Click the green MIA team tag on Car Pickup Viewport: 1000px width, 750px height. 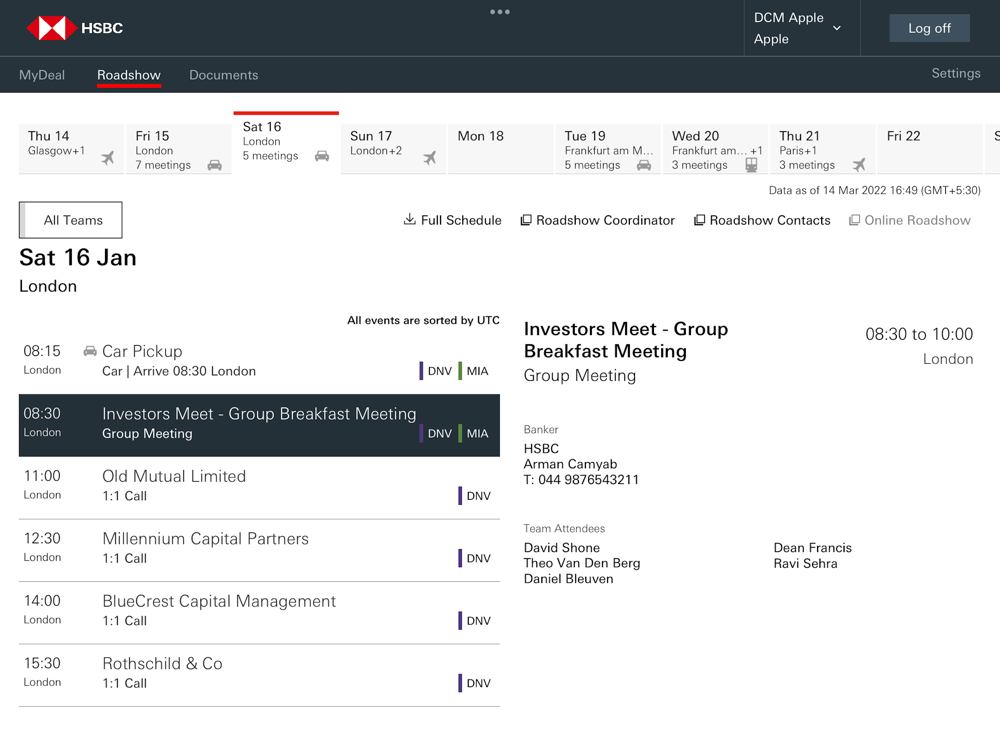(473, 371)
